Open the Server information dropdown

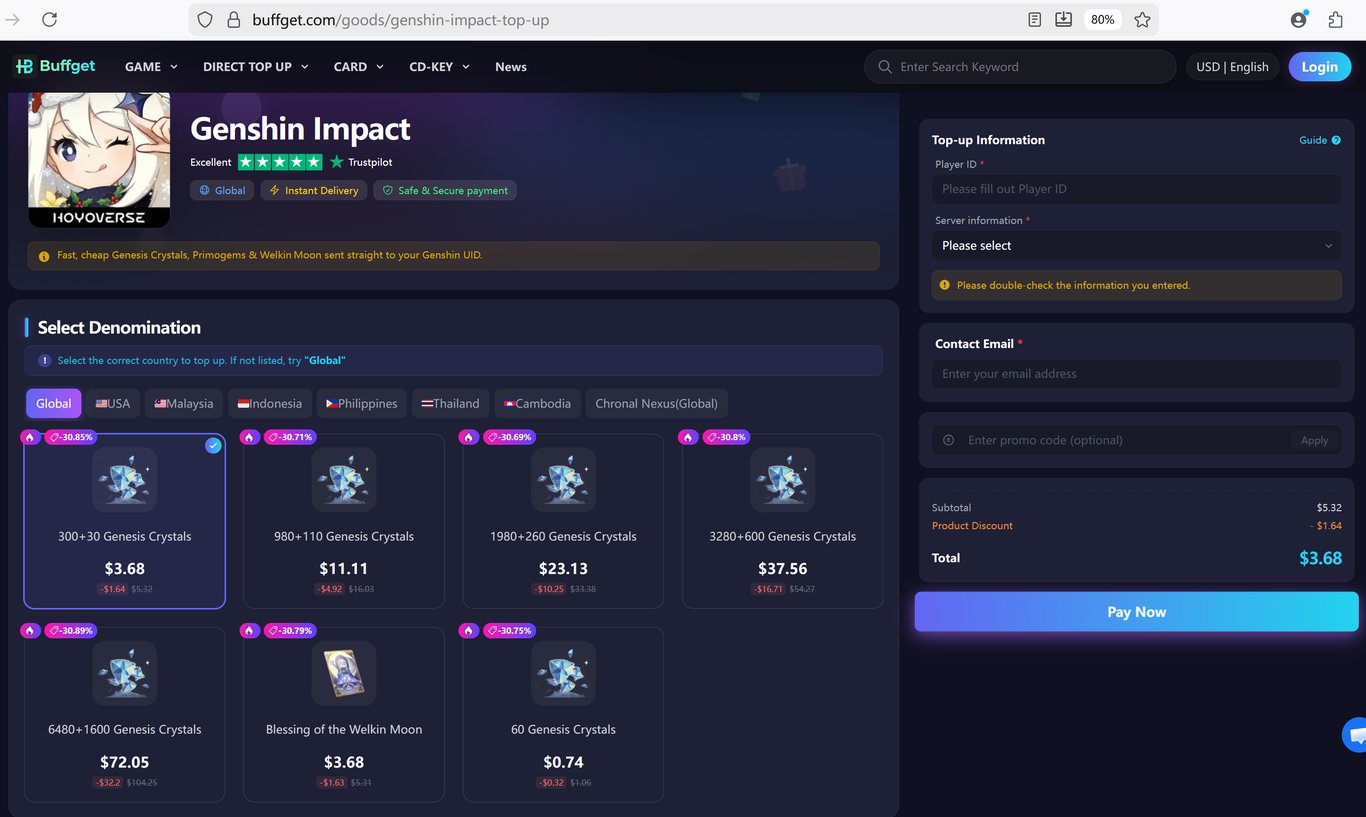1137,245
